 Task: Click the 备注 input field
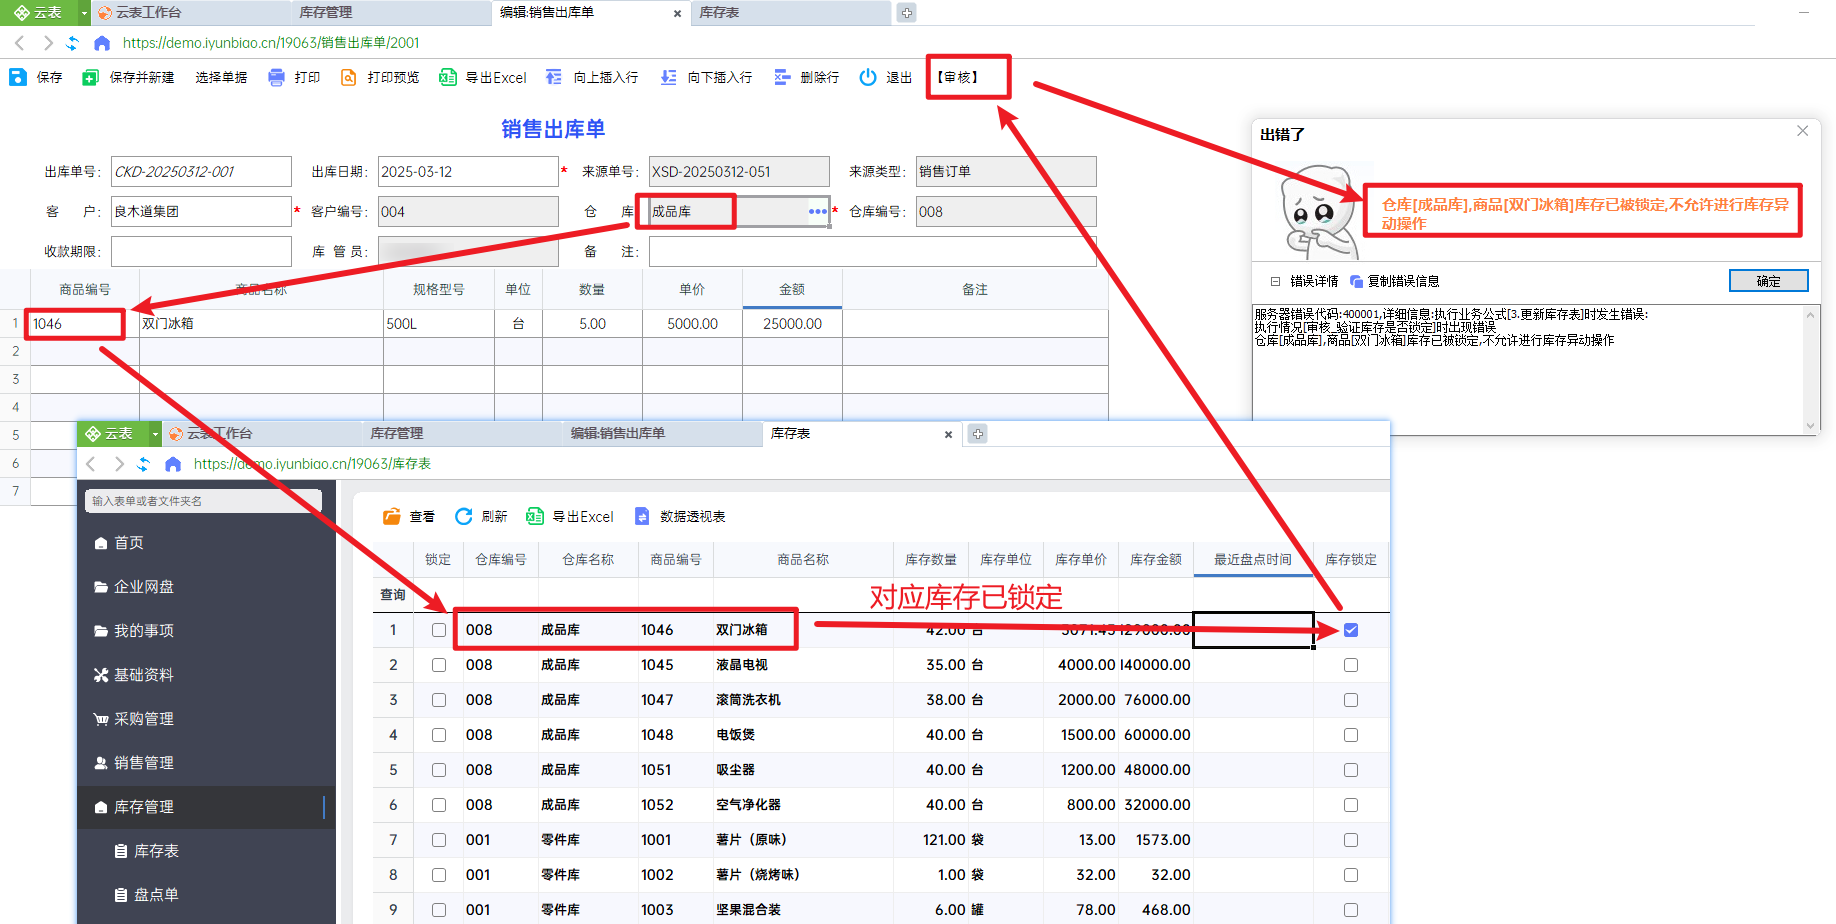[872, 252]
